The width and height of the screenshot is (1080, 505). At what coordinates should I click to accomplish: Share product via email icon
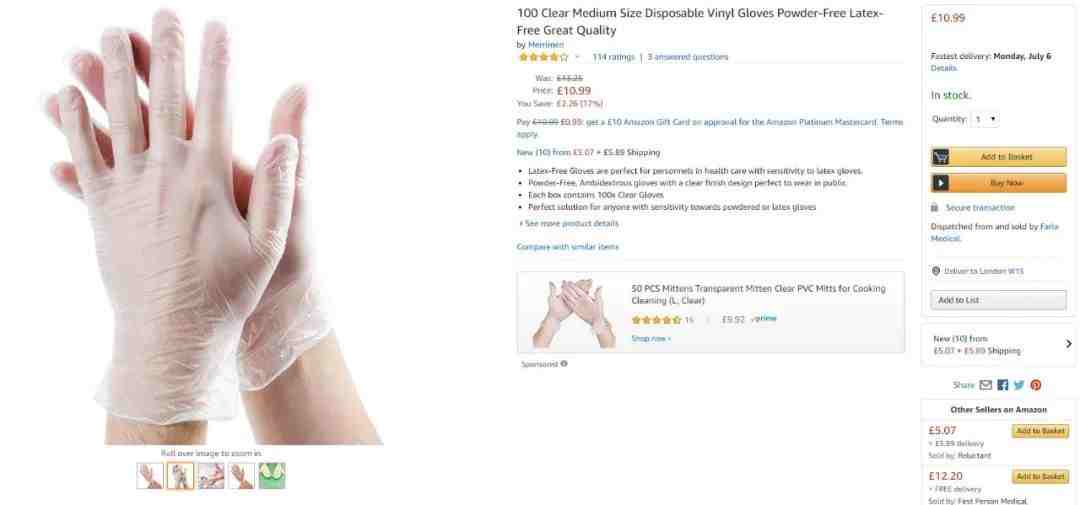[x=986, y=385]
